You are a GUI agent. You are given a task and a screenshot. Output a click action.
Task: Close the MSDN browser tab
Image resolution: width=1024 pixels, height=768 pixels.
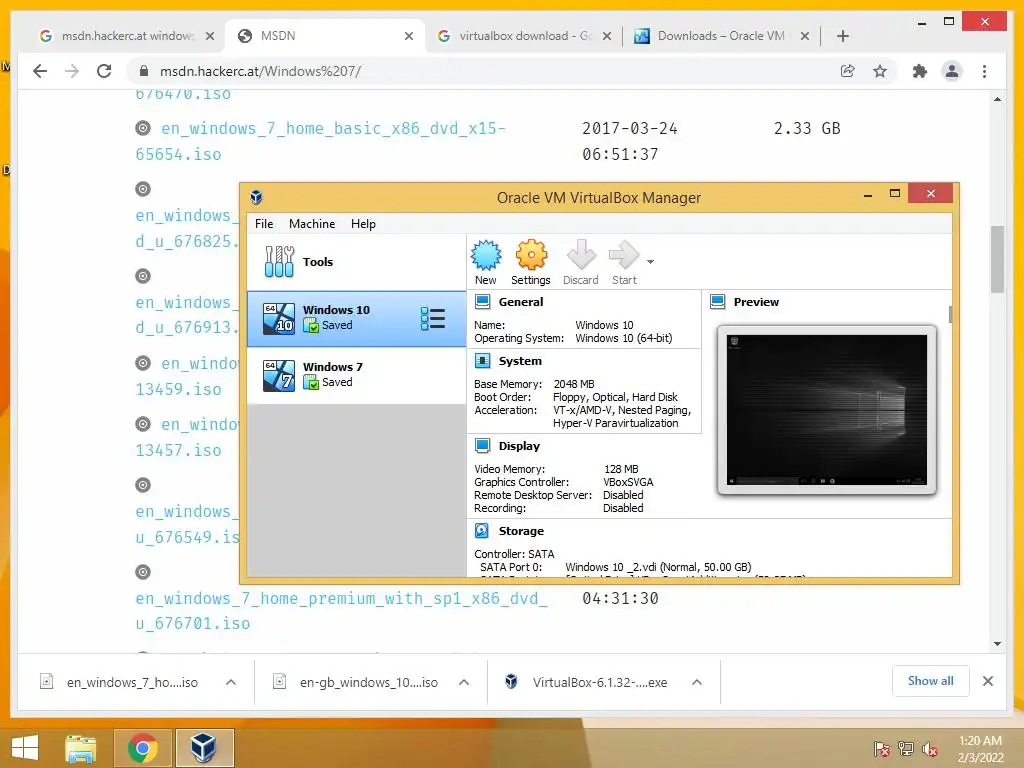409,36
